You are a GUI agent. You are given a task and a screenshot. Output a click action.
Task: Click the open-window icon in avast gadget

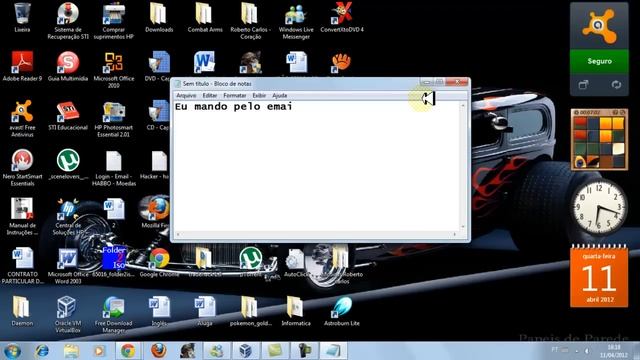584,84
